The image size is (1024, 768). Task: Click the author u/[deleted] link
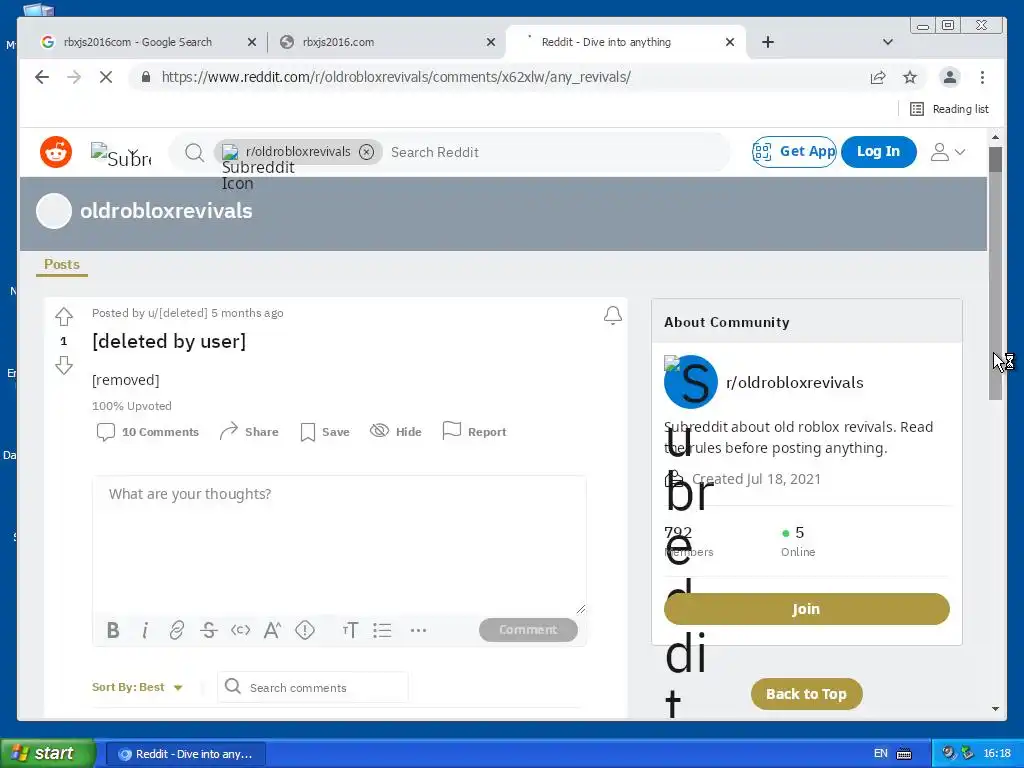click(x=178, y=313)
